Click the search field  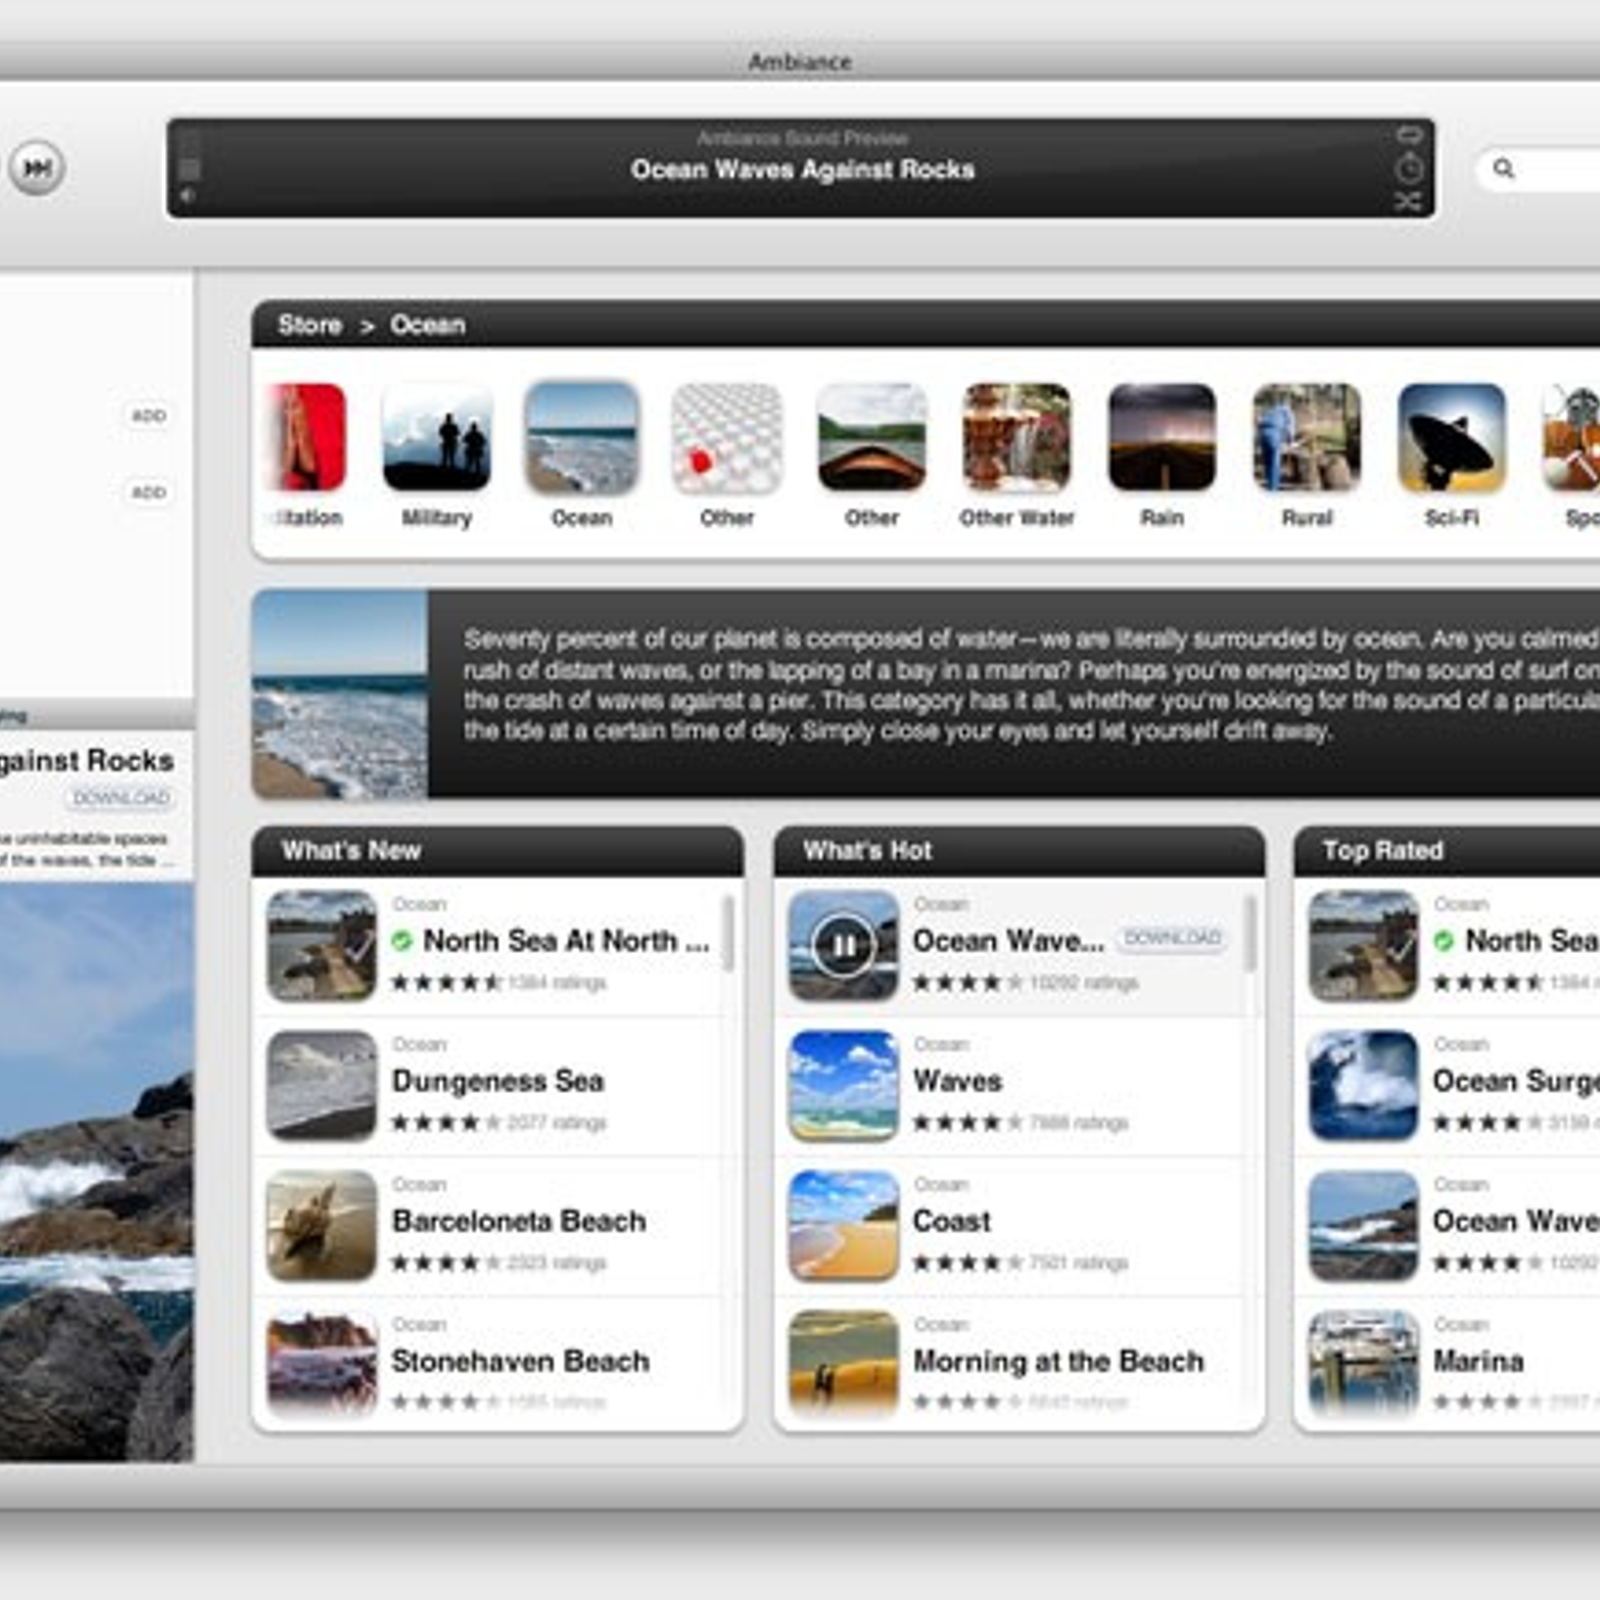(1540, 168)
